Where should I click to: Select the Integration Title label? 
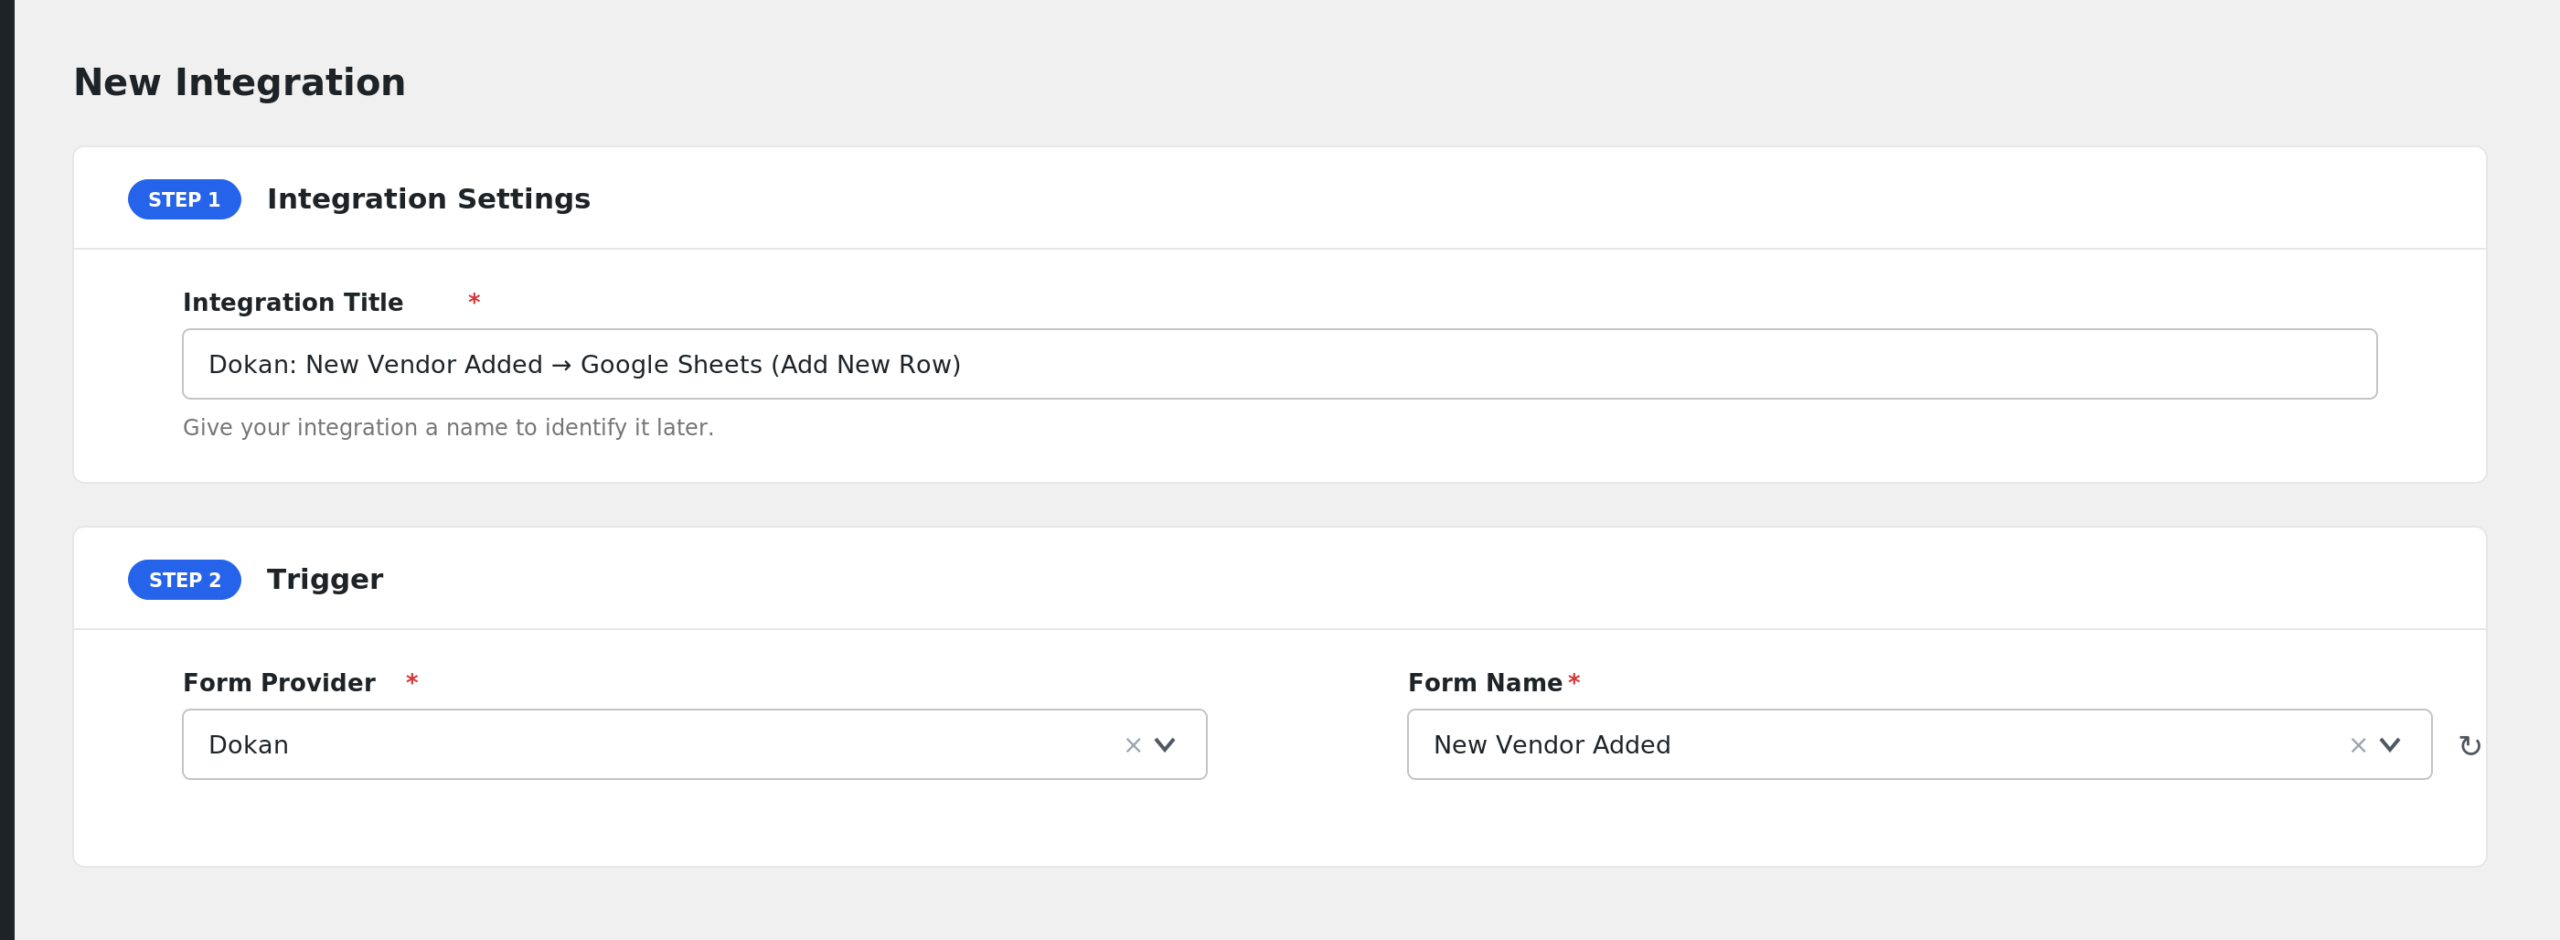(x=293, y=302)
